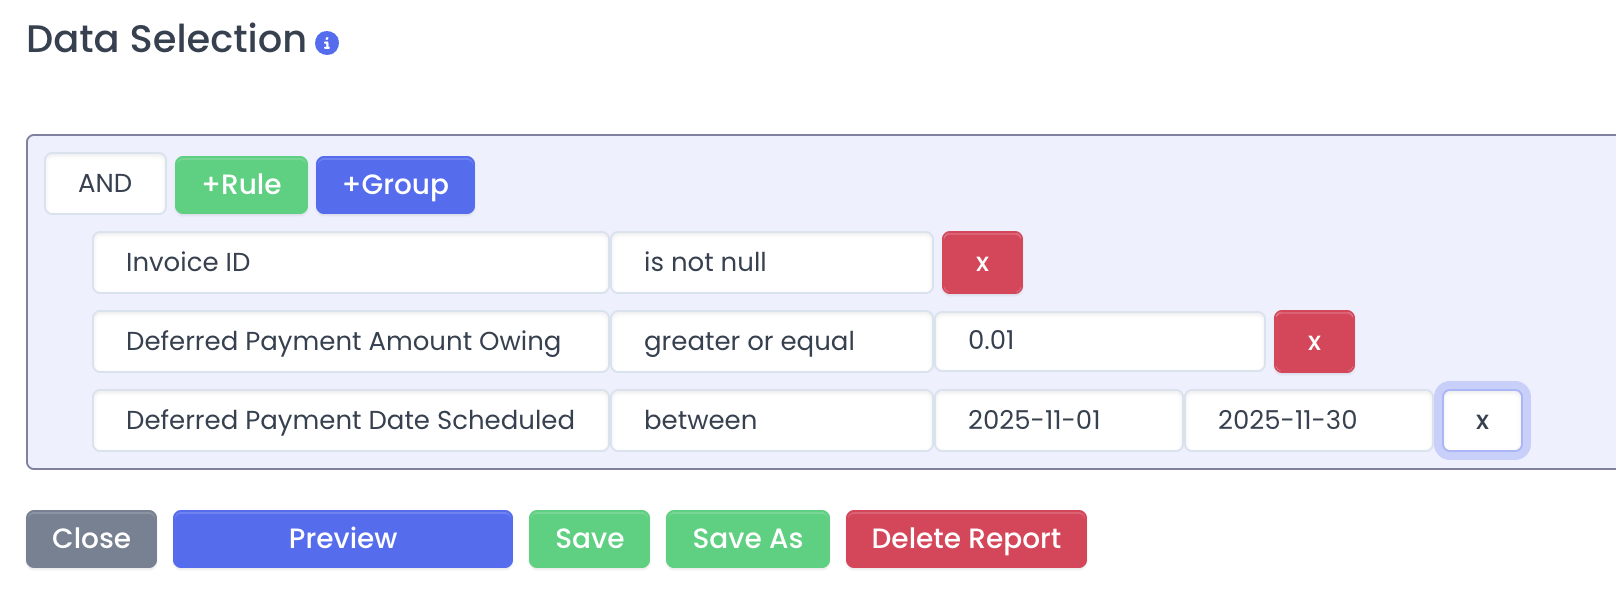This screenshot has width=1616, height=614.
Task: Delete the Deferred Payment Amount Owing rule
Action: (1314, 342)
